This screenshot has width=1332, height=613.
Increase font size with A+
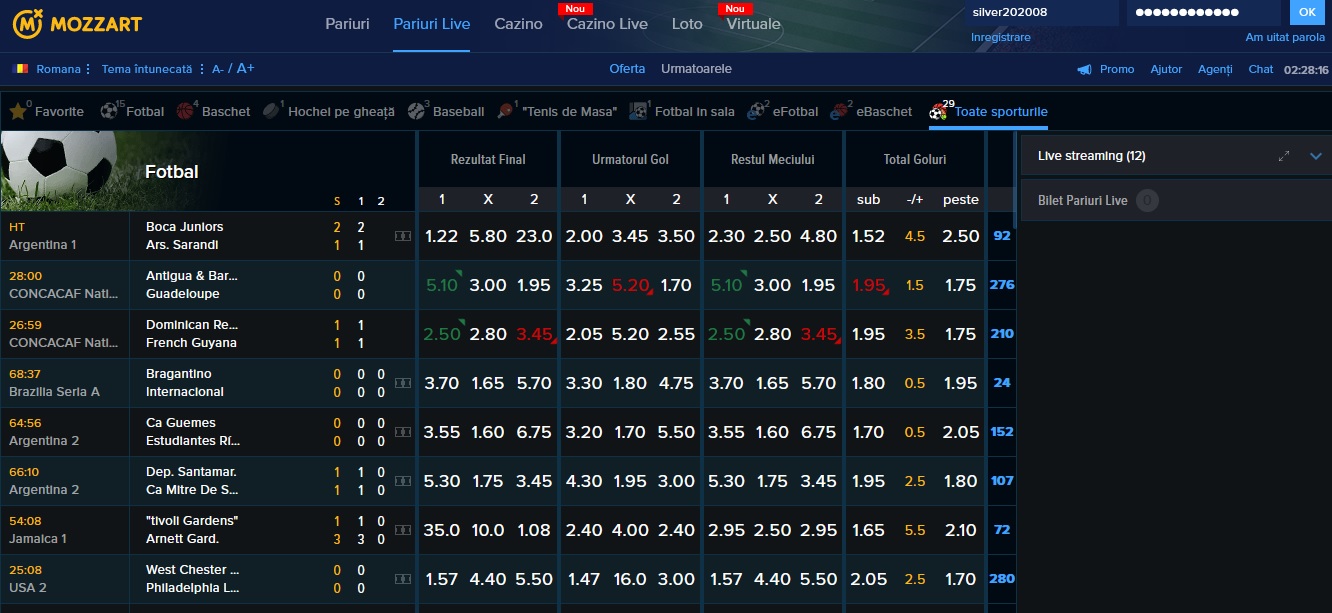point(245,69)
